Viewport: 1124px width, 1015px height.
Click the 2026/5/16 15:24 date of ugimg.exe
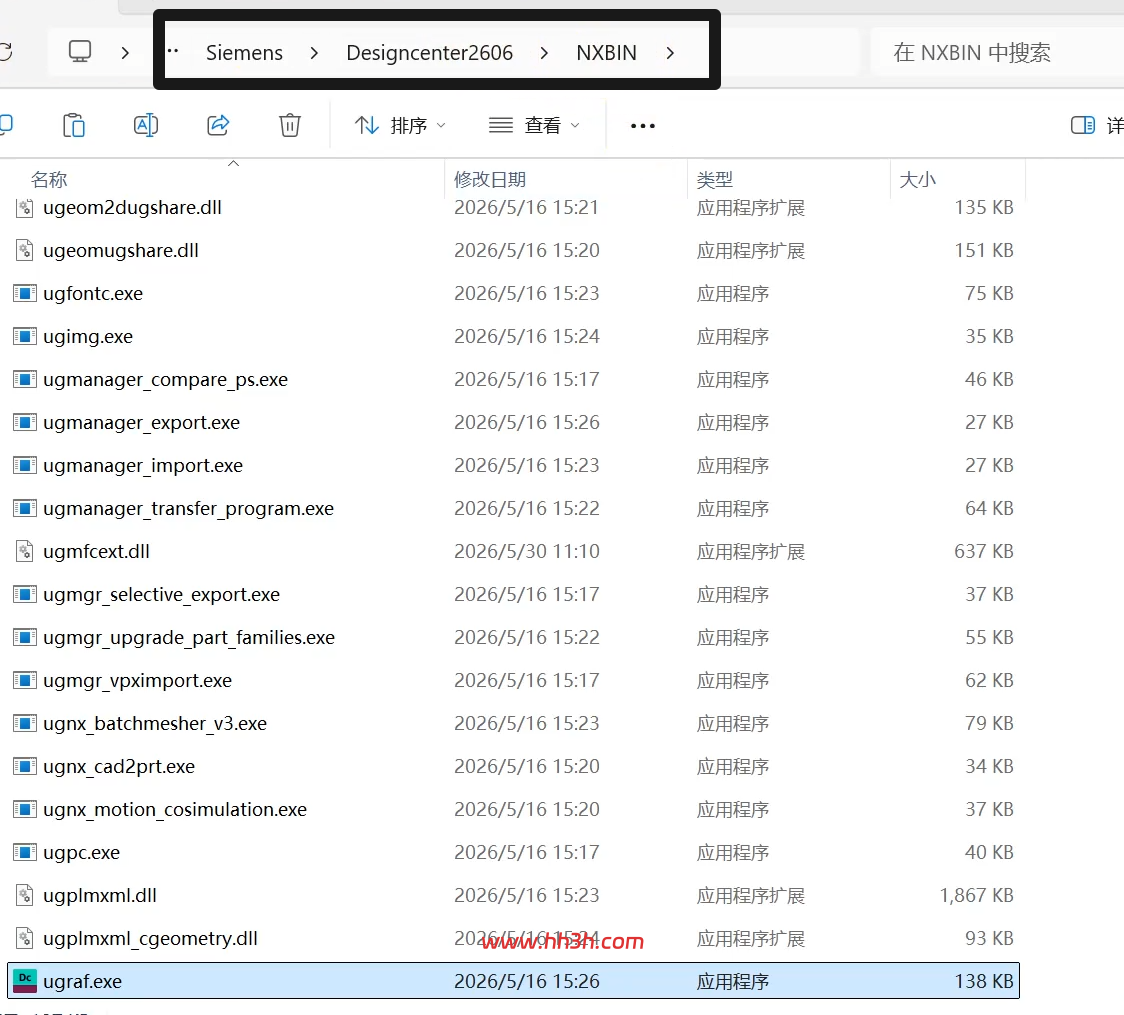click(x=527, y=336)
